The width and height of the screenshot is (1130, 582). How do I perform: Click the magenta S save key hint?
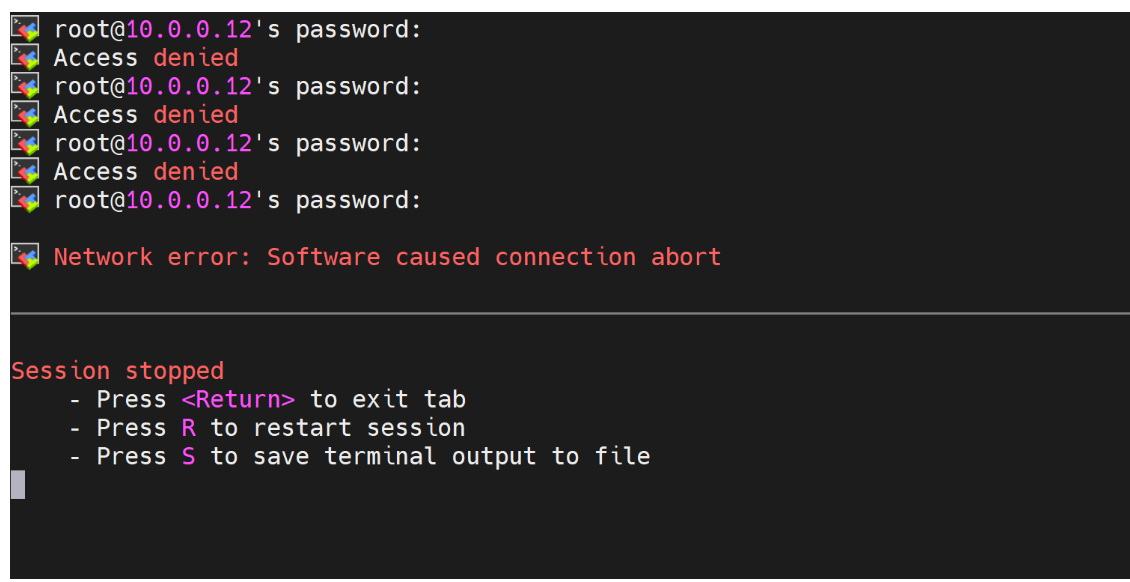(189, 457)
